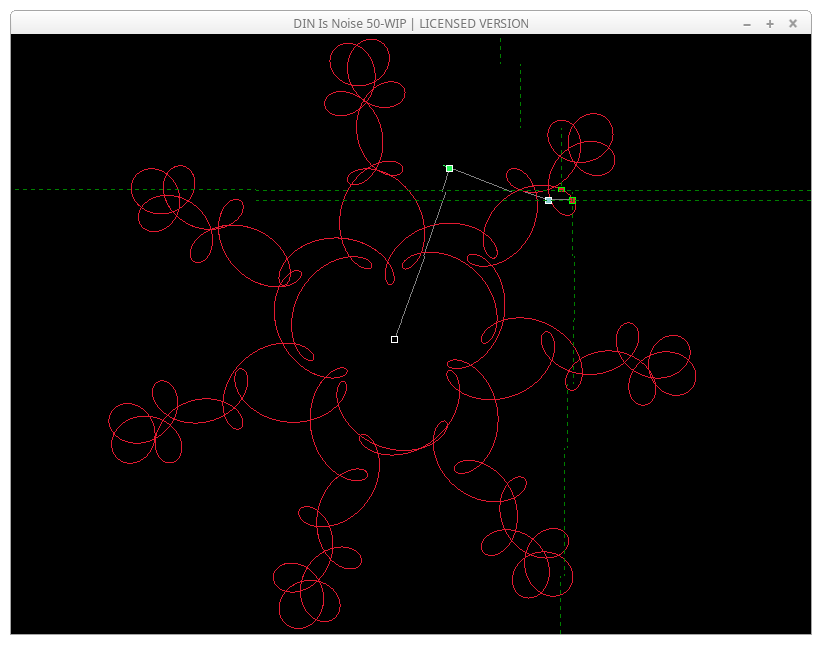The image size is (822, 645).
Task: Maximize the DIN Is Noise window
Action: tap(770, 23)
